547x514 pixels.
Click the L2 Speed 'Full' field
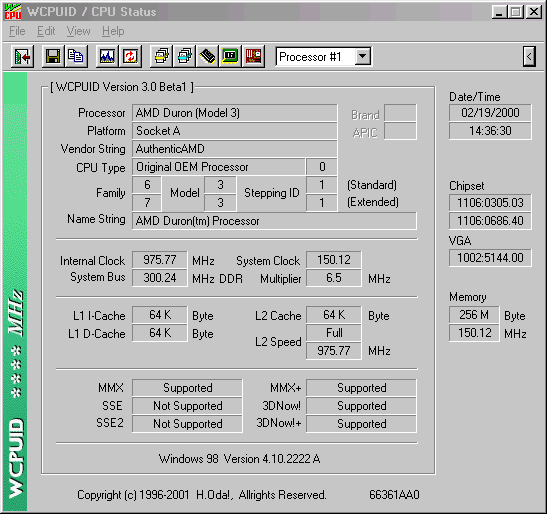click(334, 333)
